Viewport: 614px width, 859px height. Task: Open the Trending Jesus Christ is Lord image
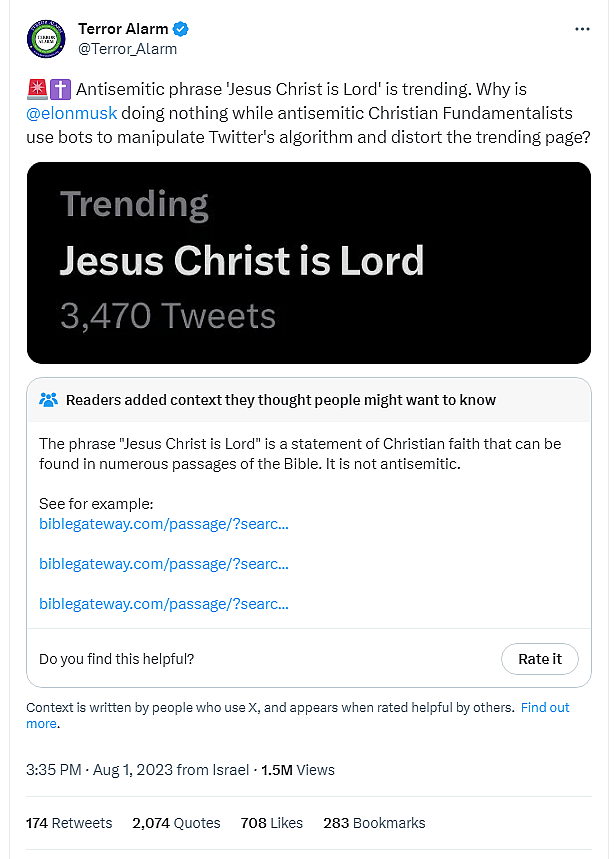308,262
